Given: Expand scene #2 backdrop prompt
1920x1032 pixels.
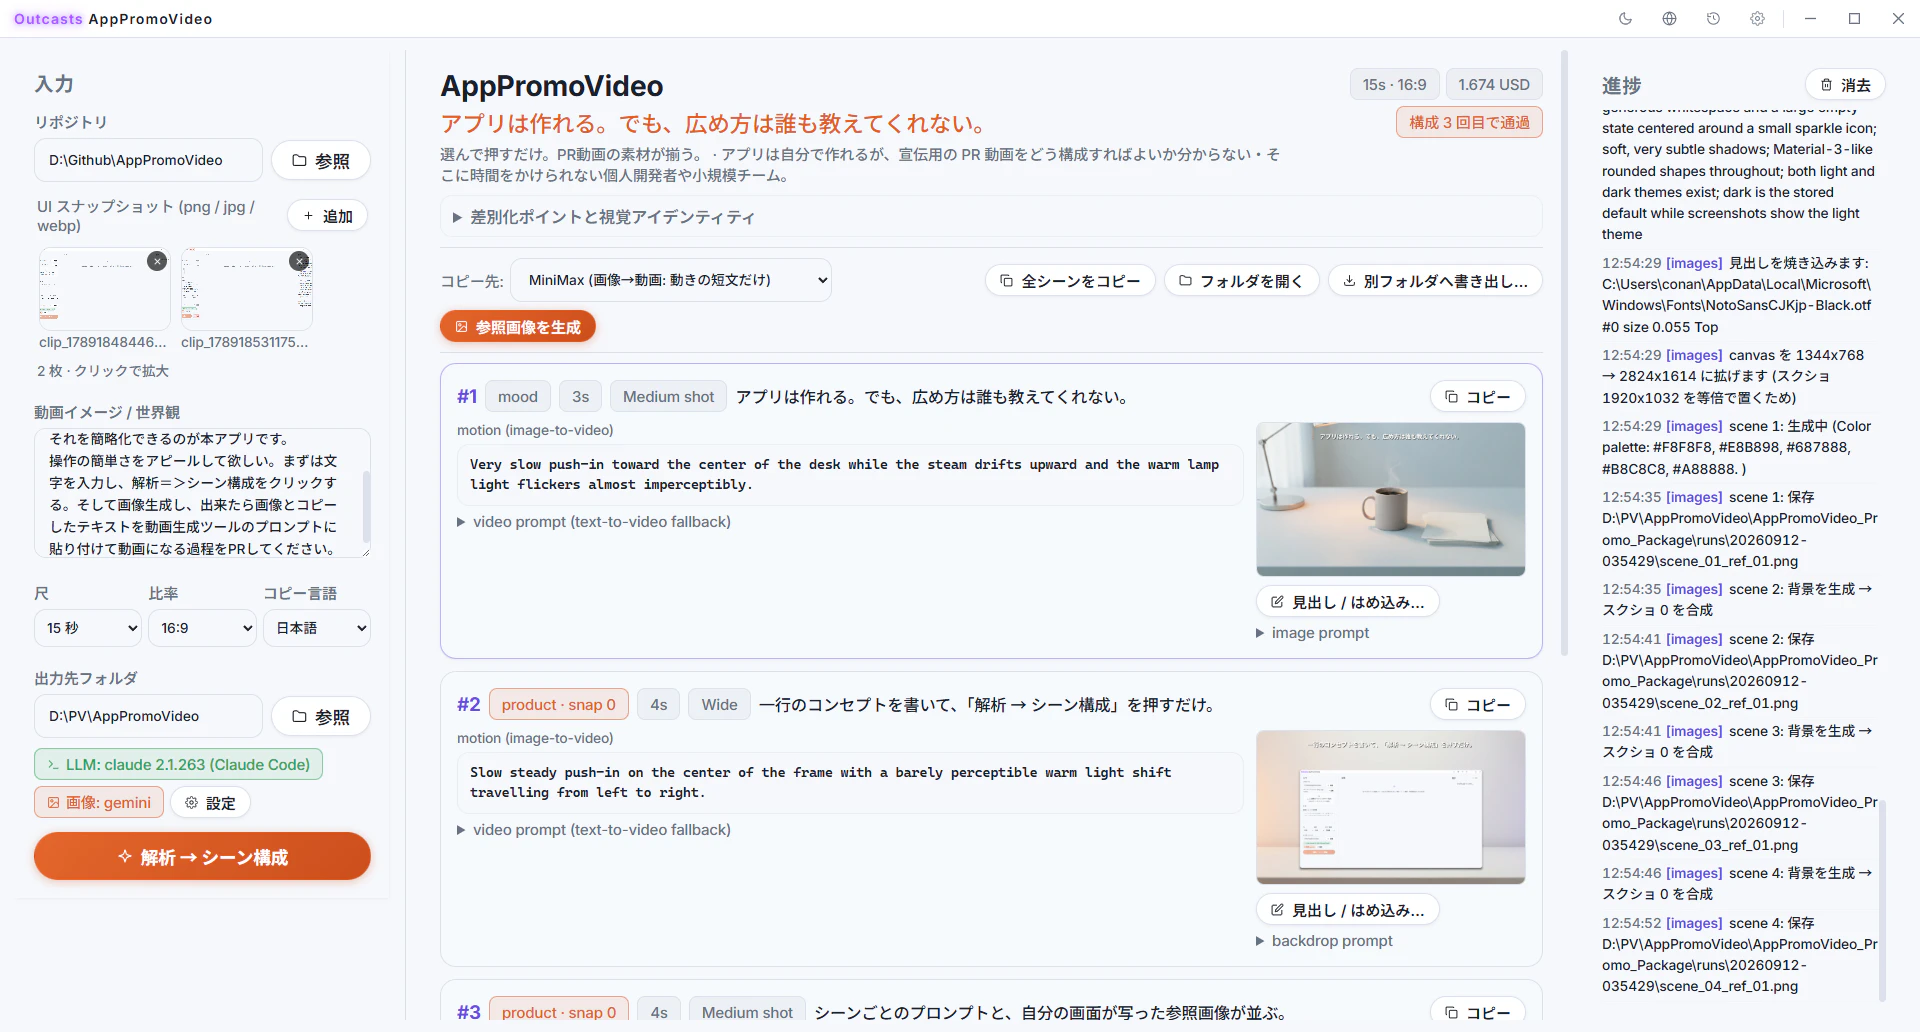Looking at the screenshot, I should (1324, 940).
